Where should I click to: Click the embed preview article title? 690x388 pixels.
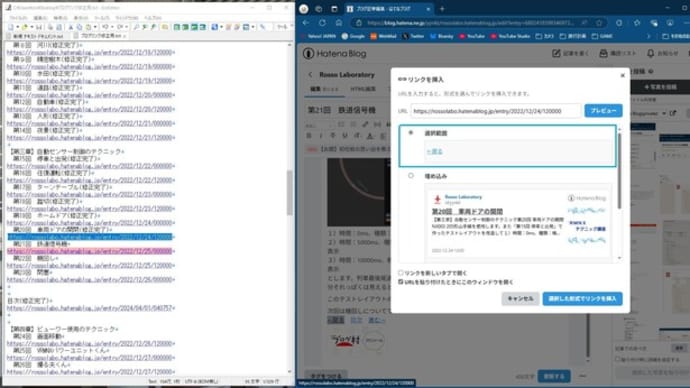pos(467,211)
